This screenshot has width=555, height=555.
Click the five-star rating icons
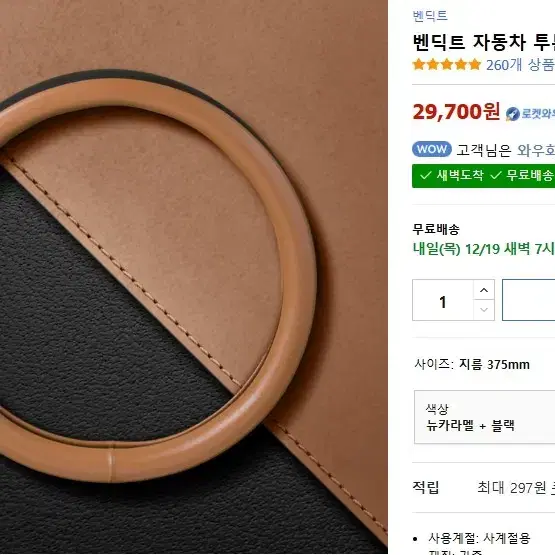[447, 64]
